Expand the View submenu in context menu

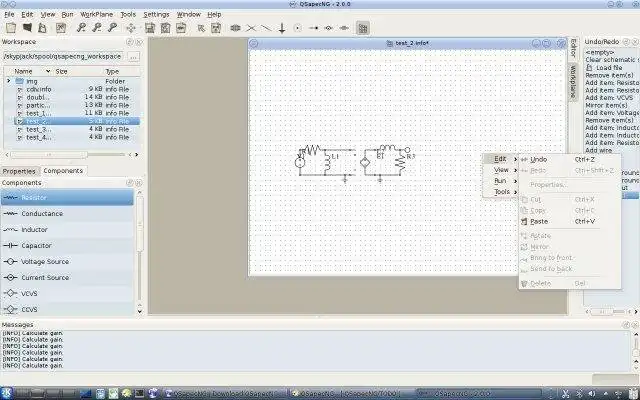tap(500, 170)
